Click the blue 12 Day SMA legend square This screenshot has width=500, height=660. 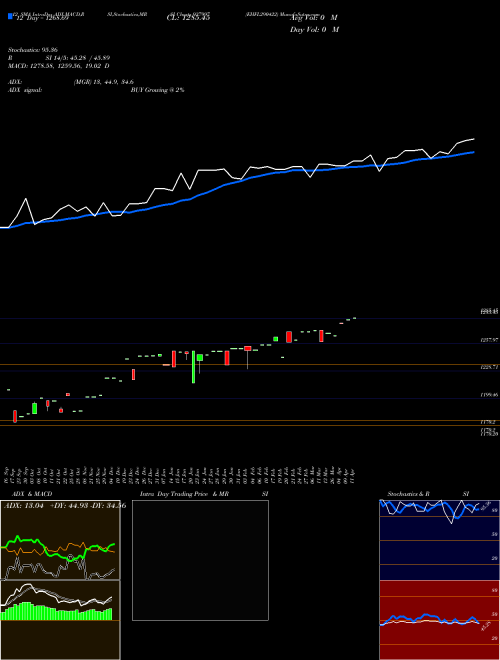click(10, 17)
